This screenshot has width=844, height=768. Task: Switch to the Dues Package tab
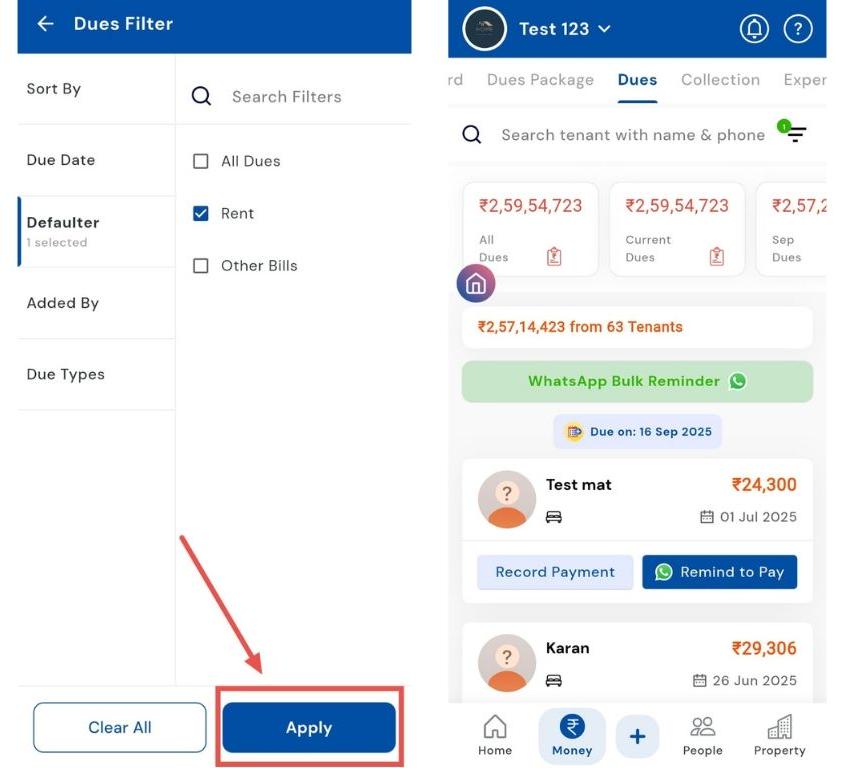click(540, 80)
